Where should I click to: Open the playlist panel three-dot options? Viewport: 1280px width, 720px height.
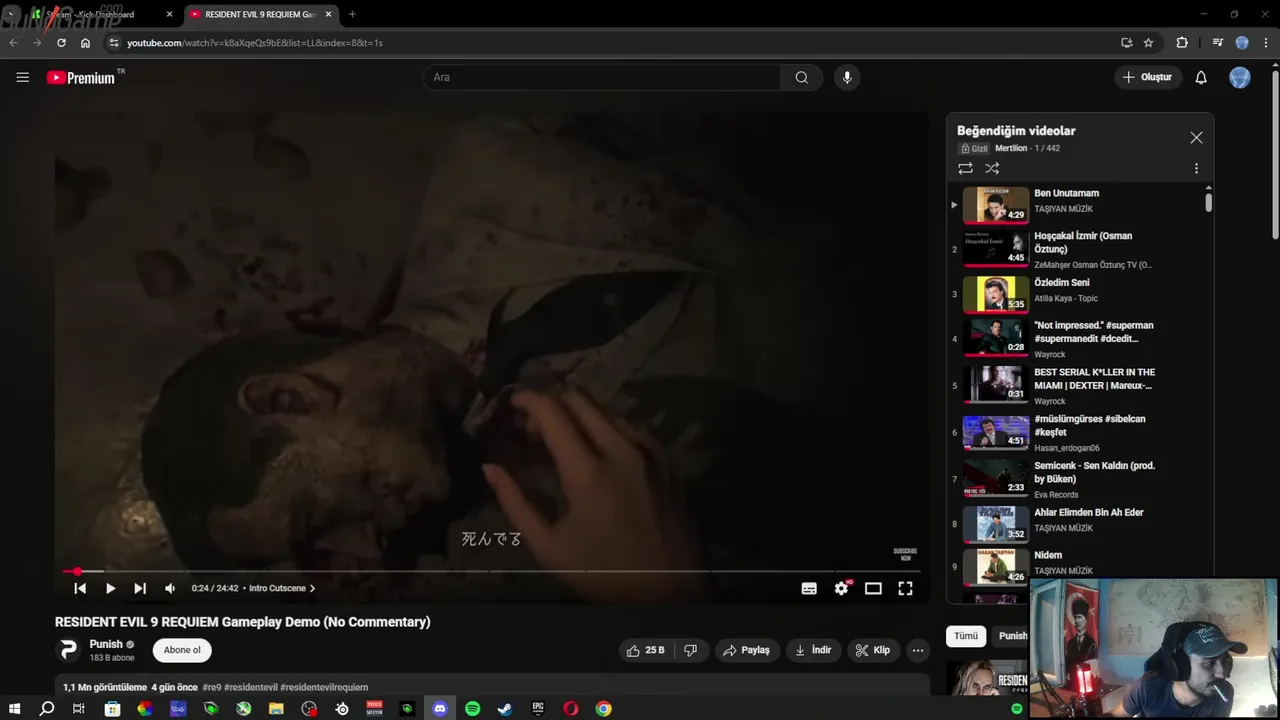click(1196, 169)
